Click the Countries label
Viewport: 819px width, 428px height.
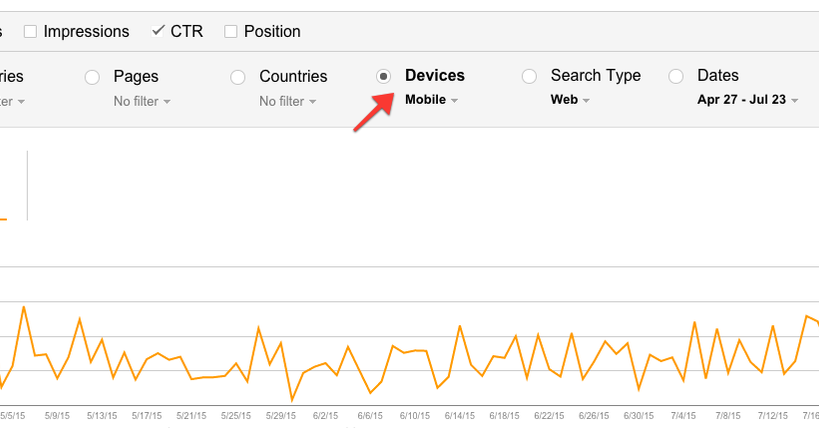(293, 77)
